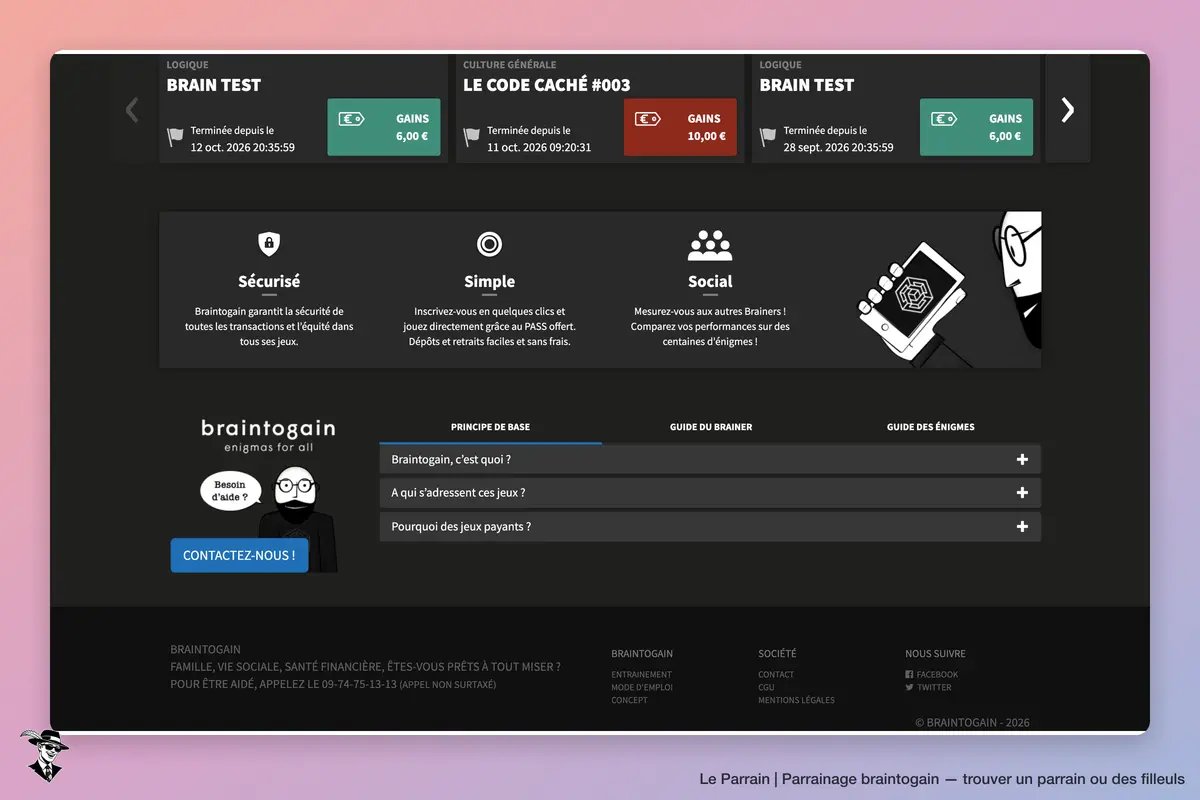1200x800 pixels.
Task: Open the Mode d'emploi footer link
Action: point(642,688)
